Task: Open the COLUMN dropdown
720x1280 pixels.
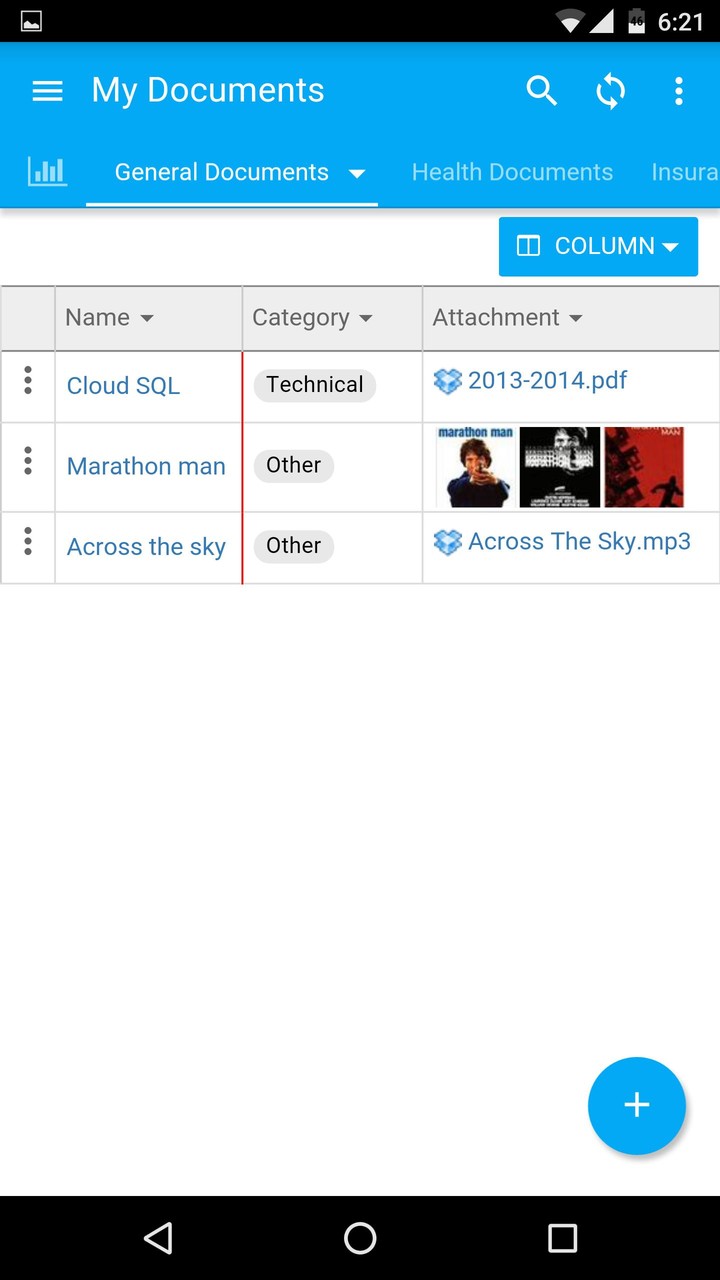Action: point(598,246)
